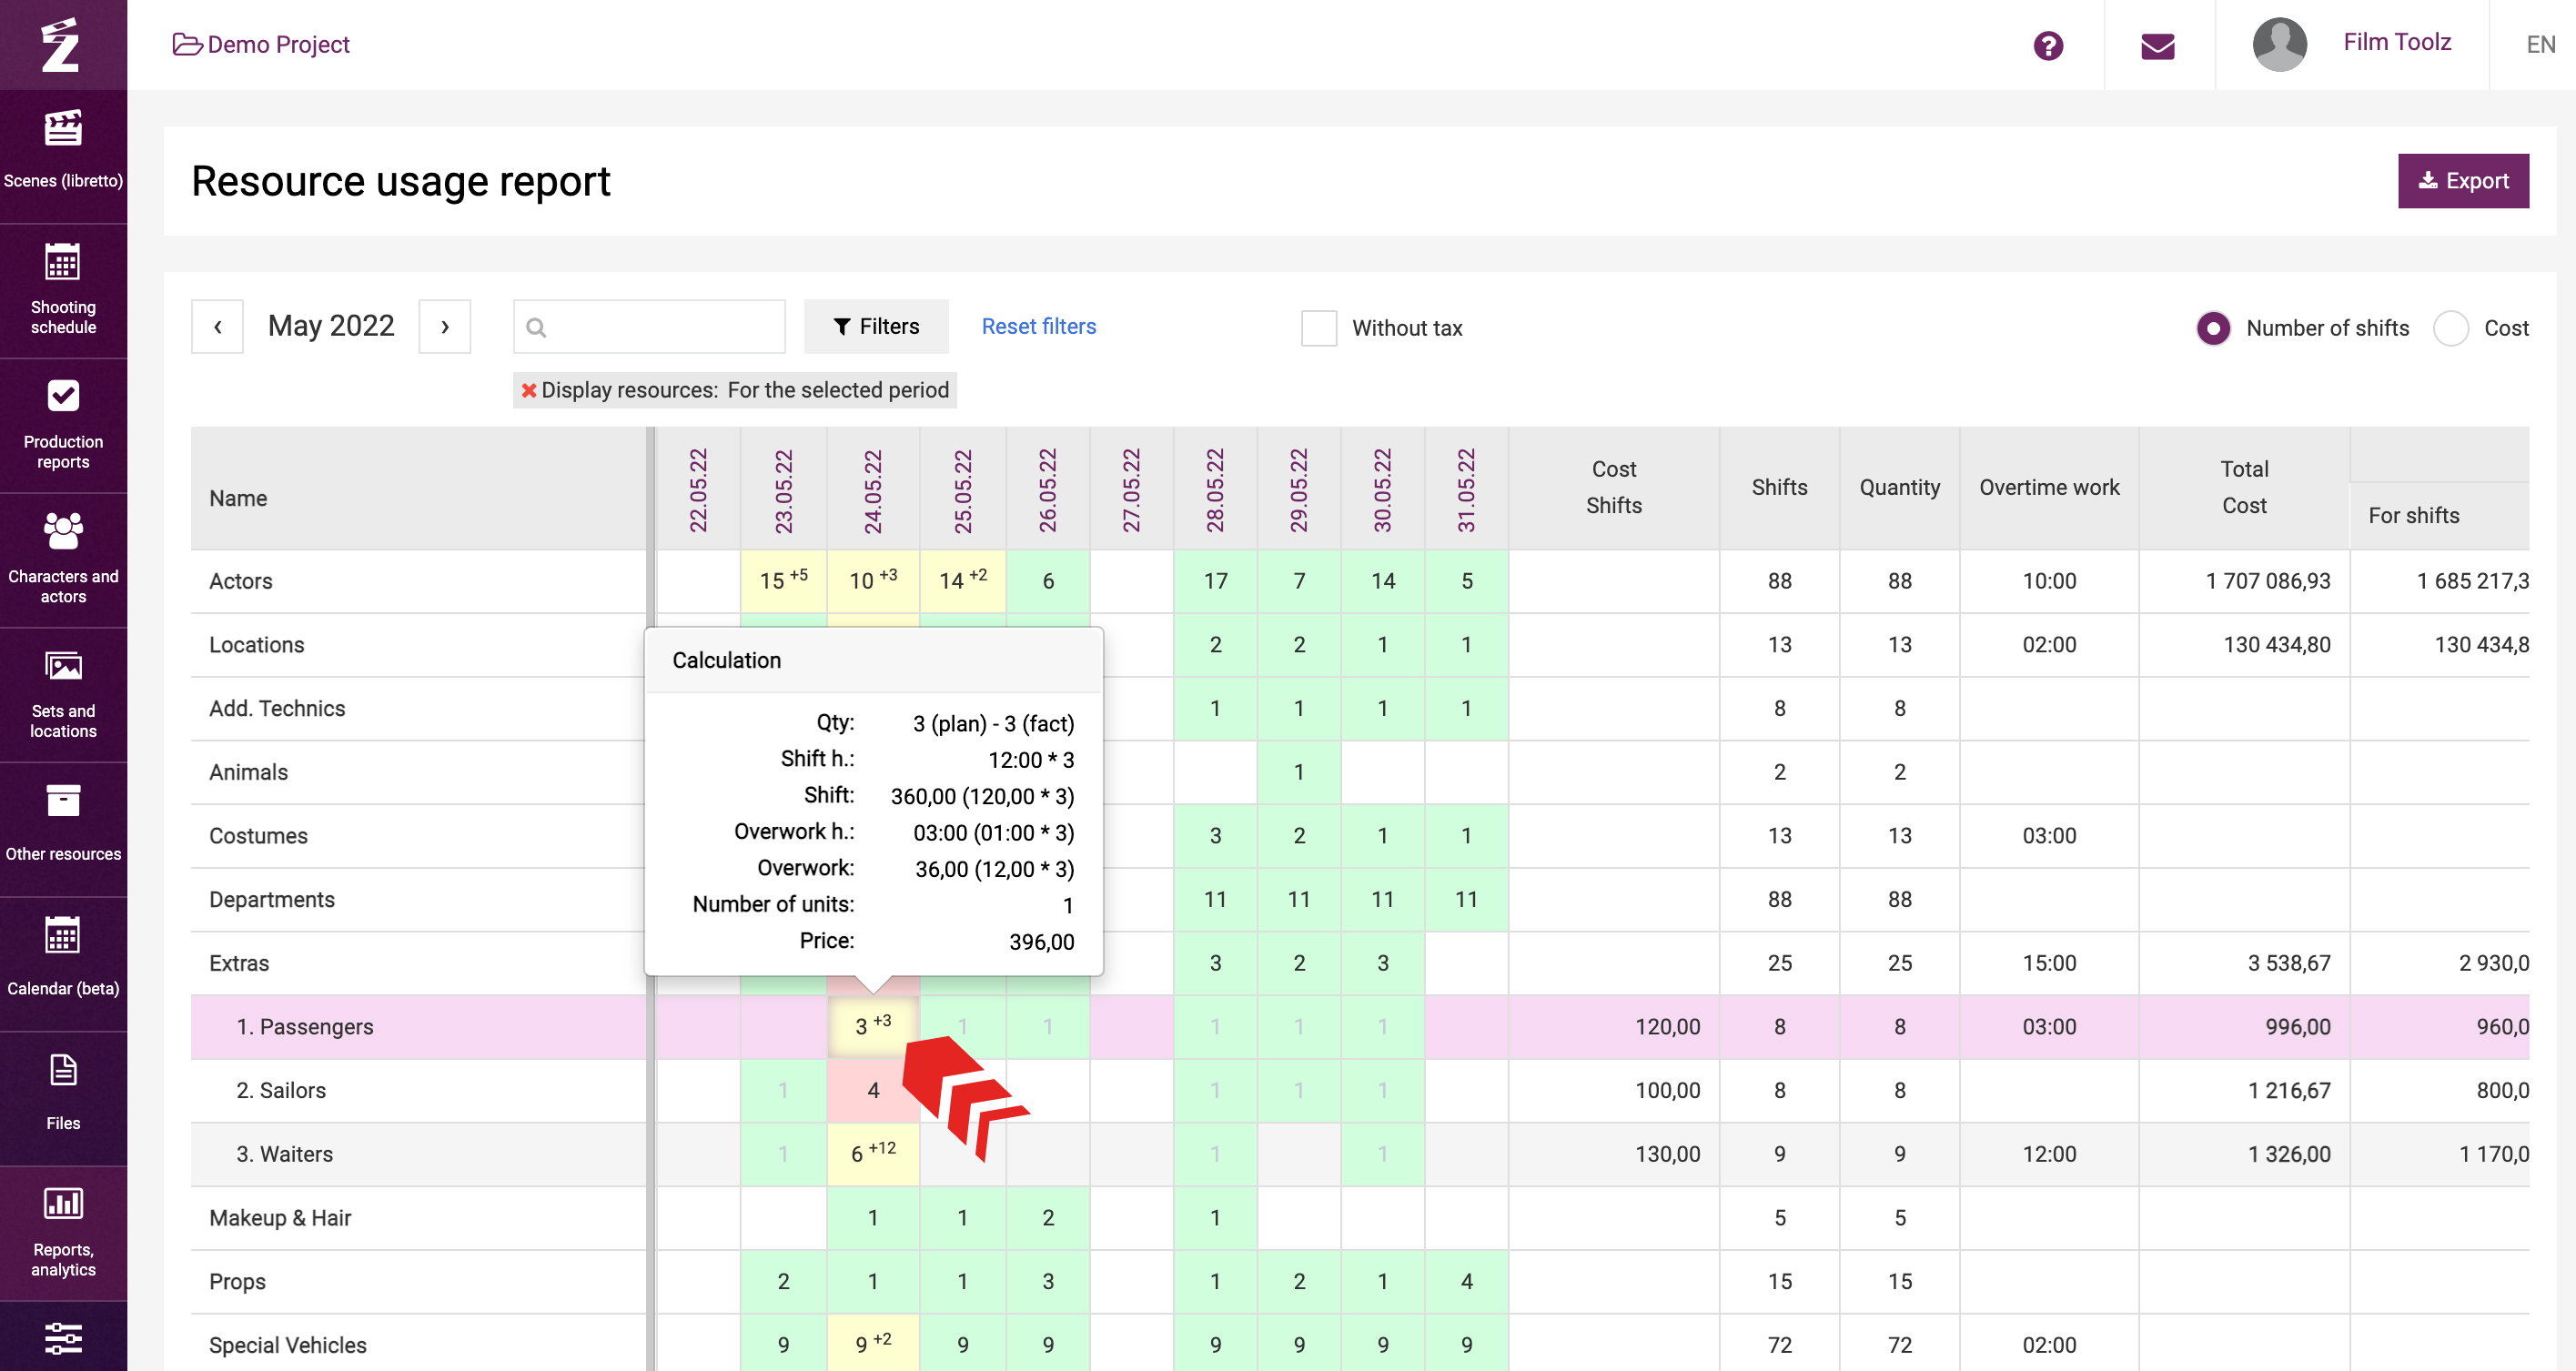Open Other resources section
This screenshot has width=2576, height=1371.
click(x=63, y=829)
